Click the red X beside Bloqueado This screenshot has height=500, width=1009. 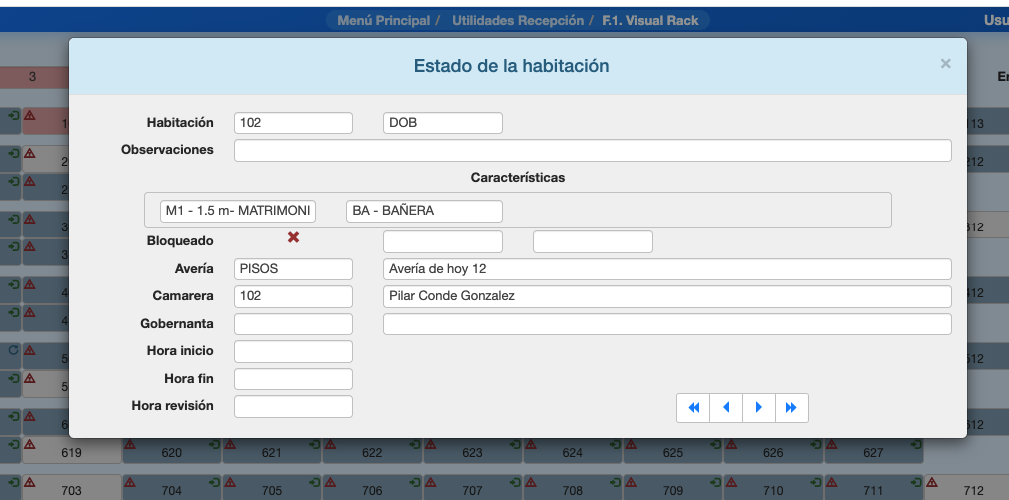(294, 237)
